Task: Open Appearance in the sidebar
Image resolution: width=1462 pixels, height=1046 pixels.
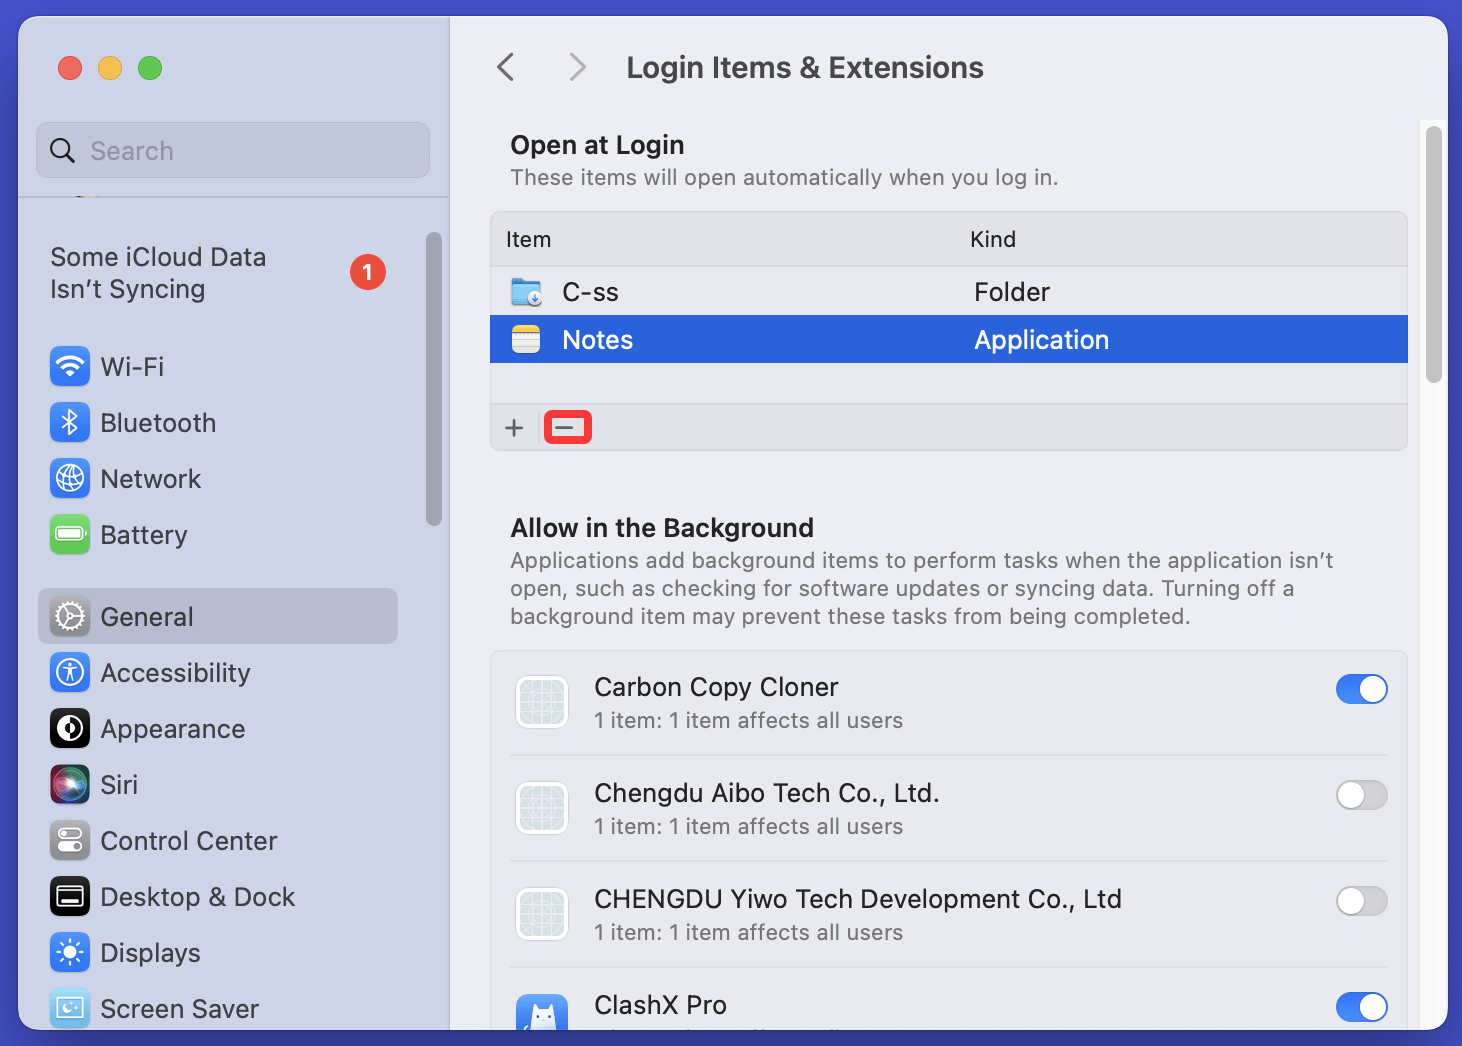Action: [172, 729]
